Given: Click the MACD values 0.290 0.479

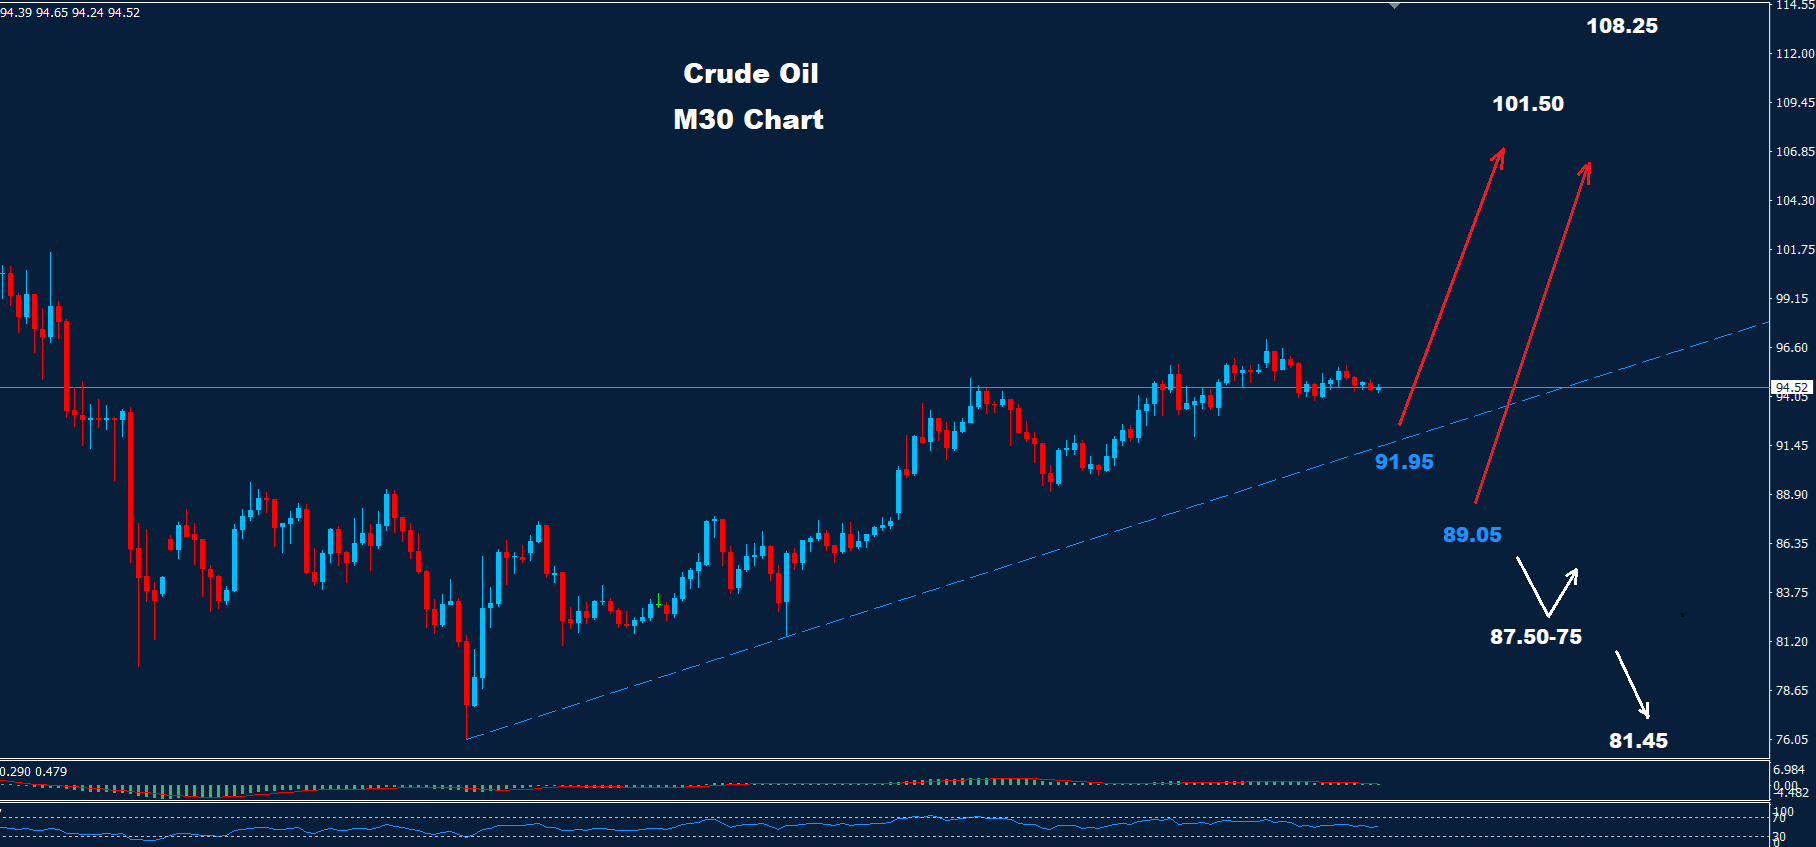Looking at the screenshot, I should tap(34, 772).
